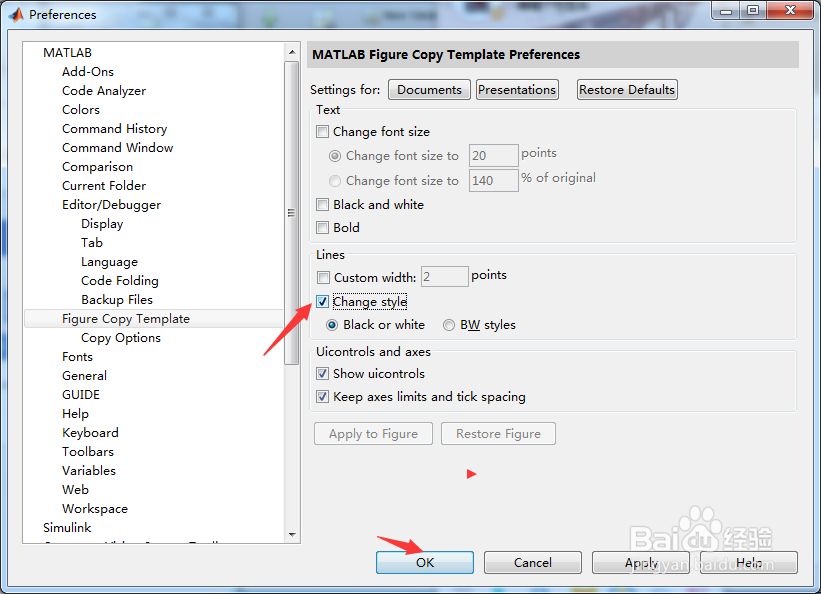Screen dimensions: 821x594
Task: Maximize the Preferences window
Action: click(752, 10)
